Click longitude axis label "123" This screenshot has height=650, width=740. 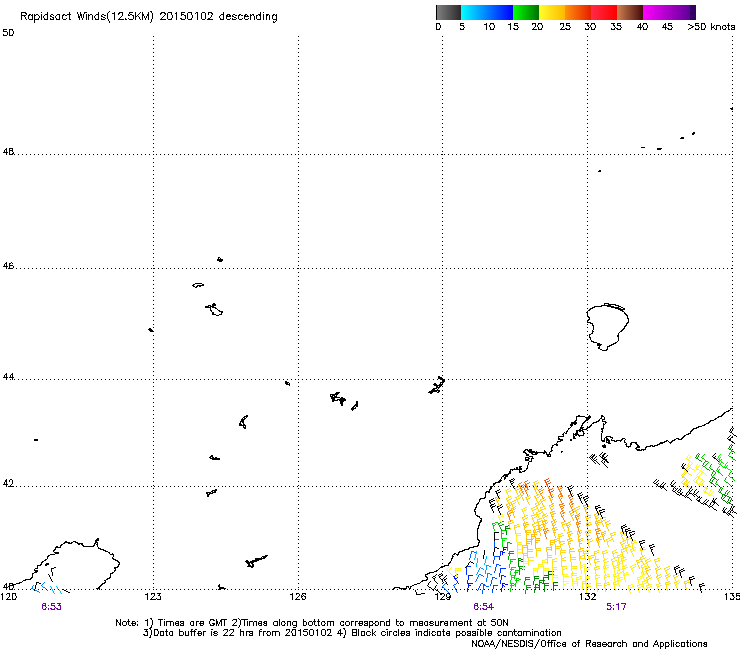(x=153, y=597)
